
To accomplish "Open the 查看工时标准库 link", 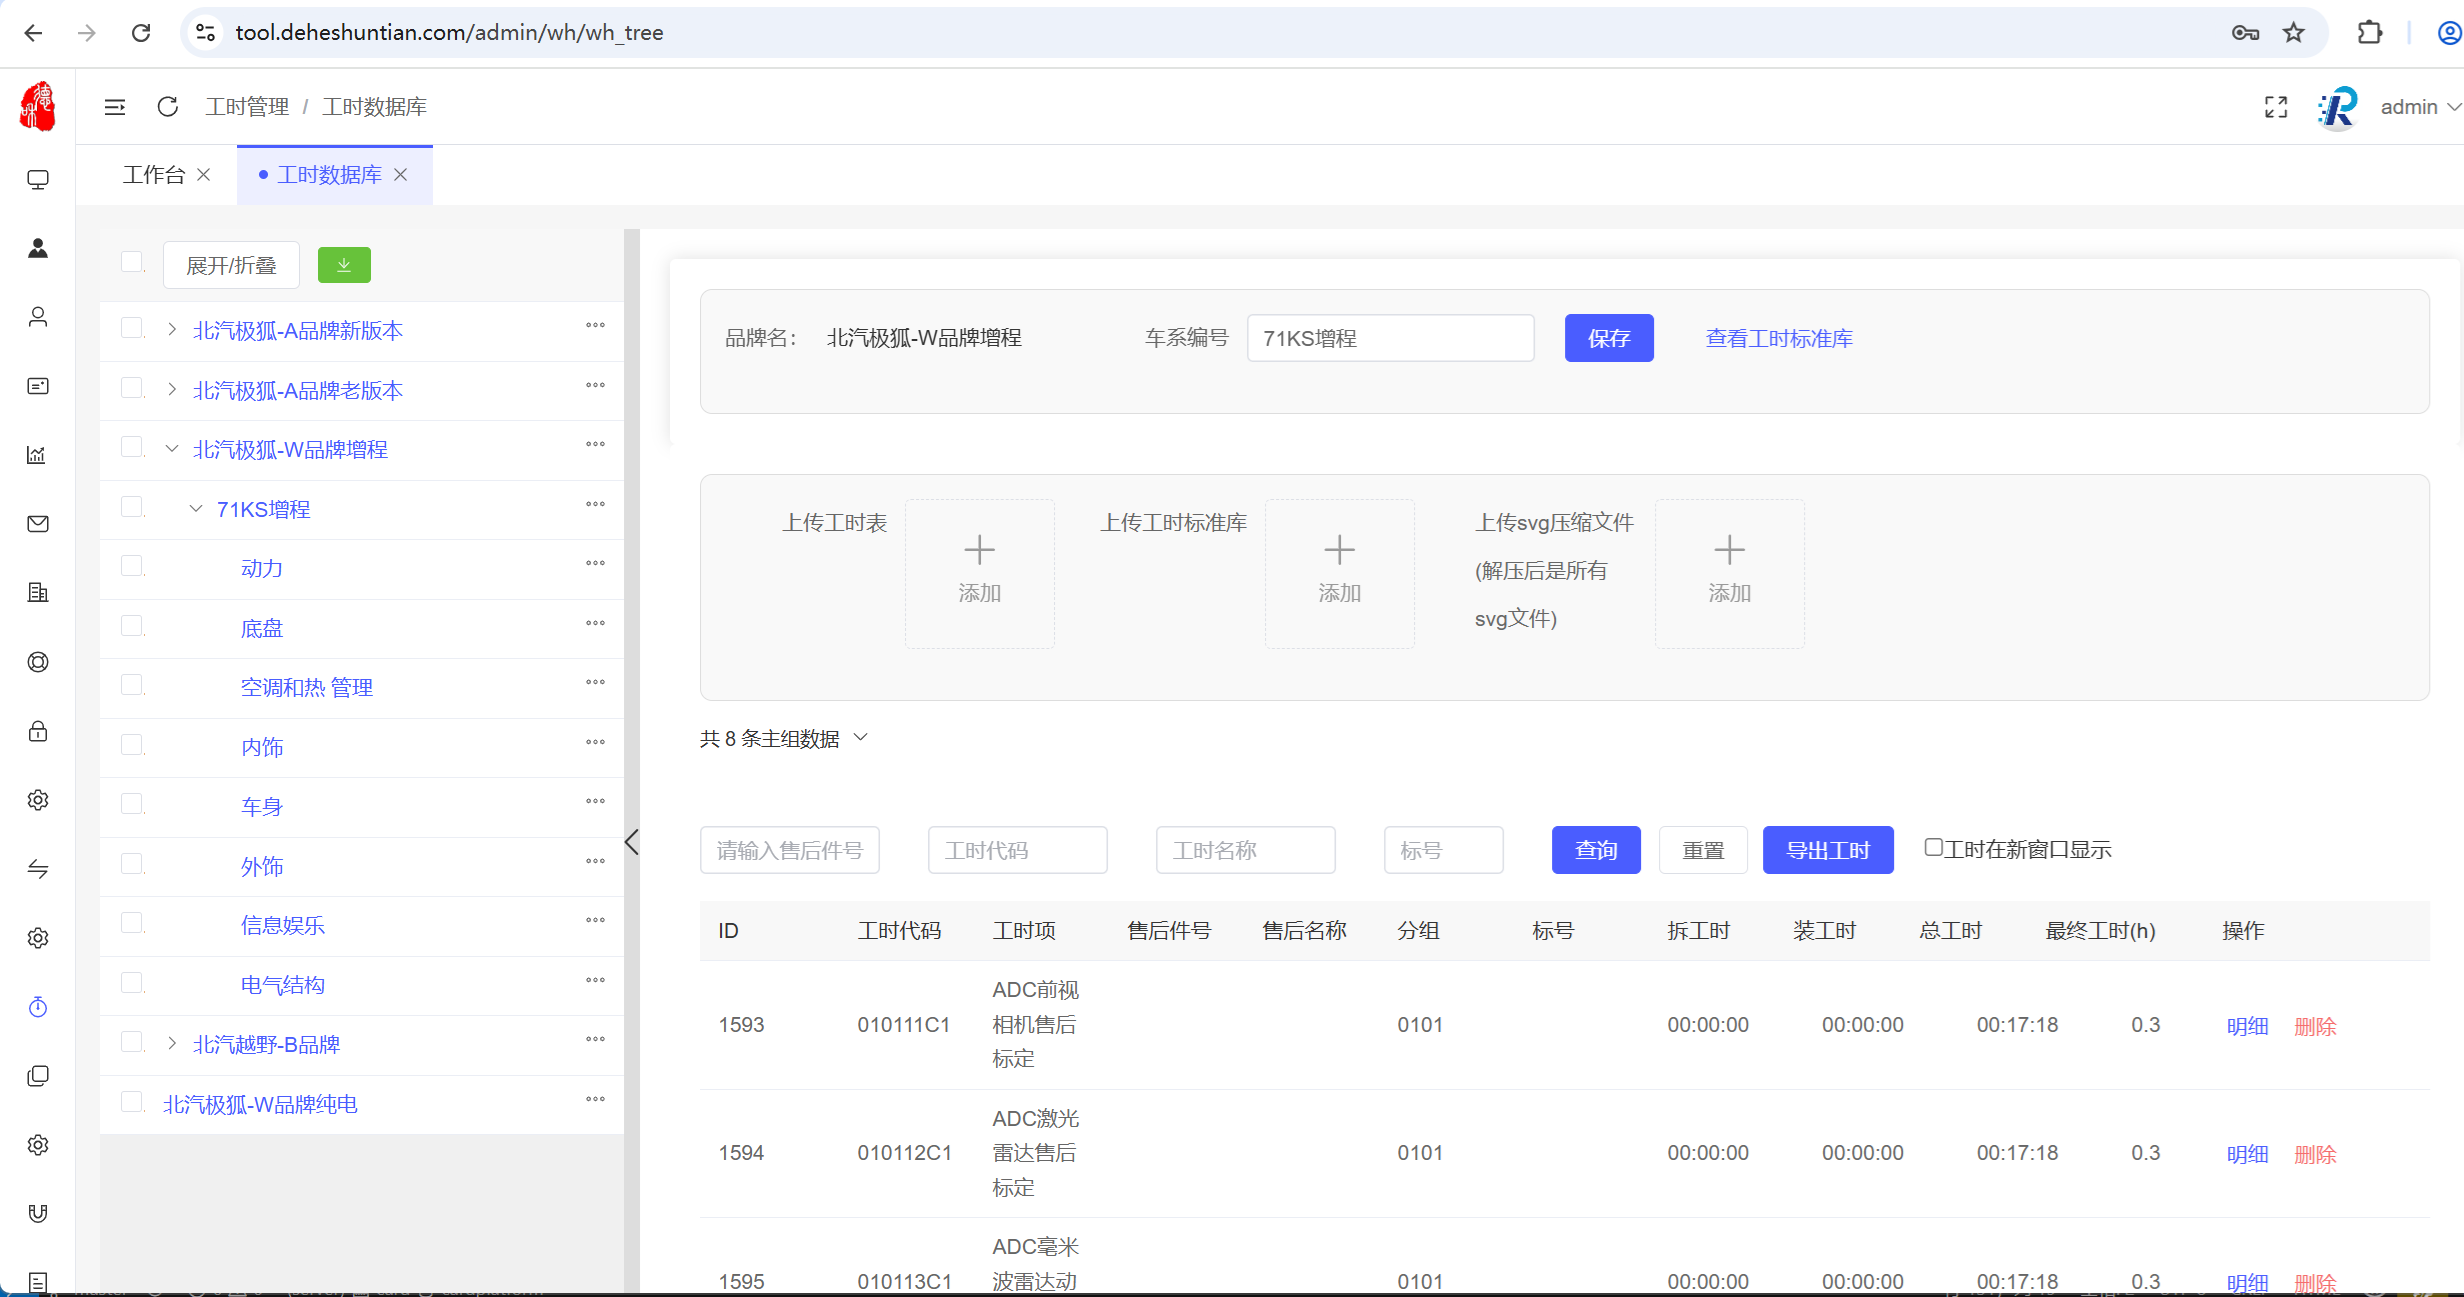I will click(1778, 338).
